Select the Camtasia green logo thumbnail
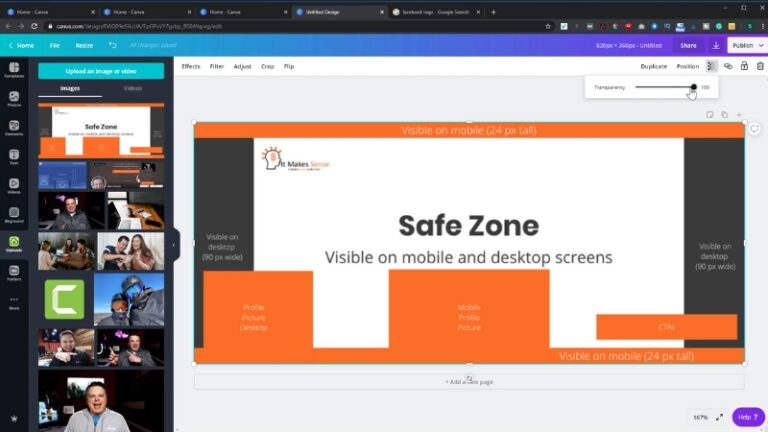Viewport: 768px width, 432px height. [64, 299]
